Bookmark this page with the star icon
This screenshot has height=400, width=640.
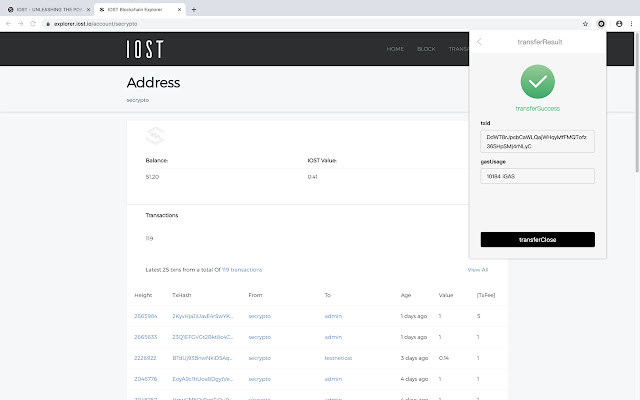pos(585,24)
